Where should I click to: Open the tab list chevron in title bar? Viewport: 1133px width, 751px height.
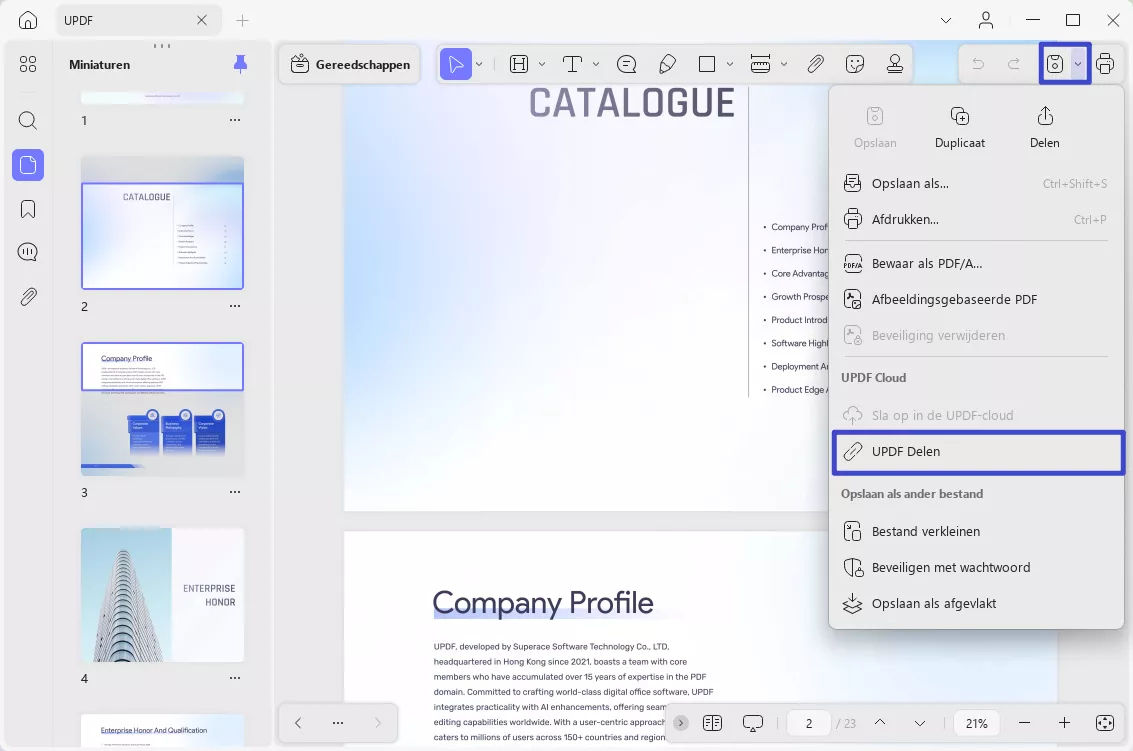pos(946,20)
